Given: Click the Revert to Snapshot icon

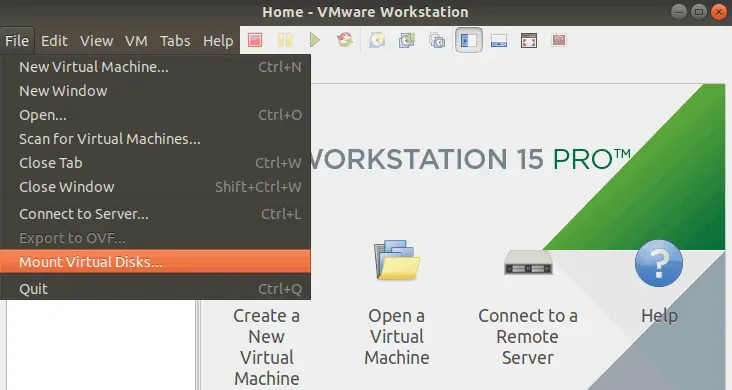Looking at the screenshot, I should pos(407,40).
